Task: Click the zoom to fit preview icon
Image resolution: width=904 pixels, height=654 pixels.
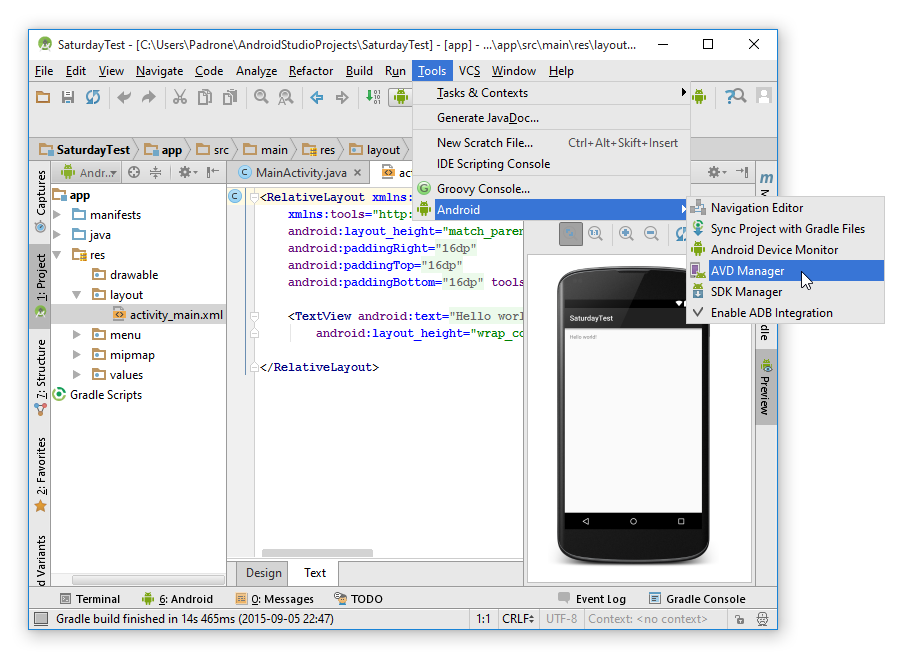Action: point(570,234)
